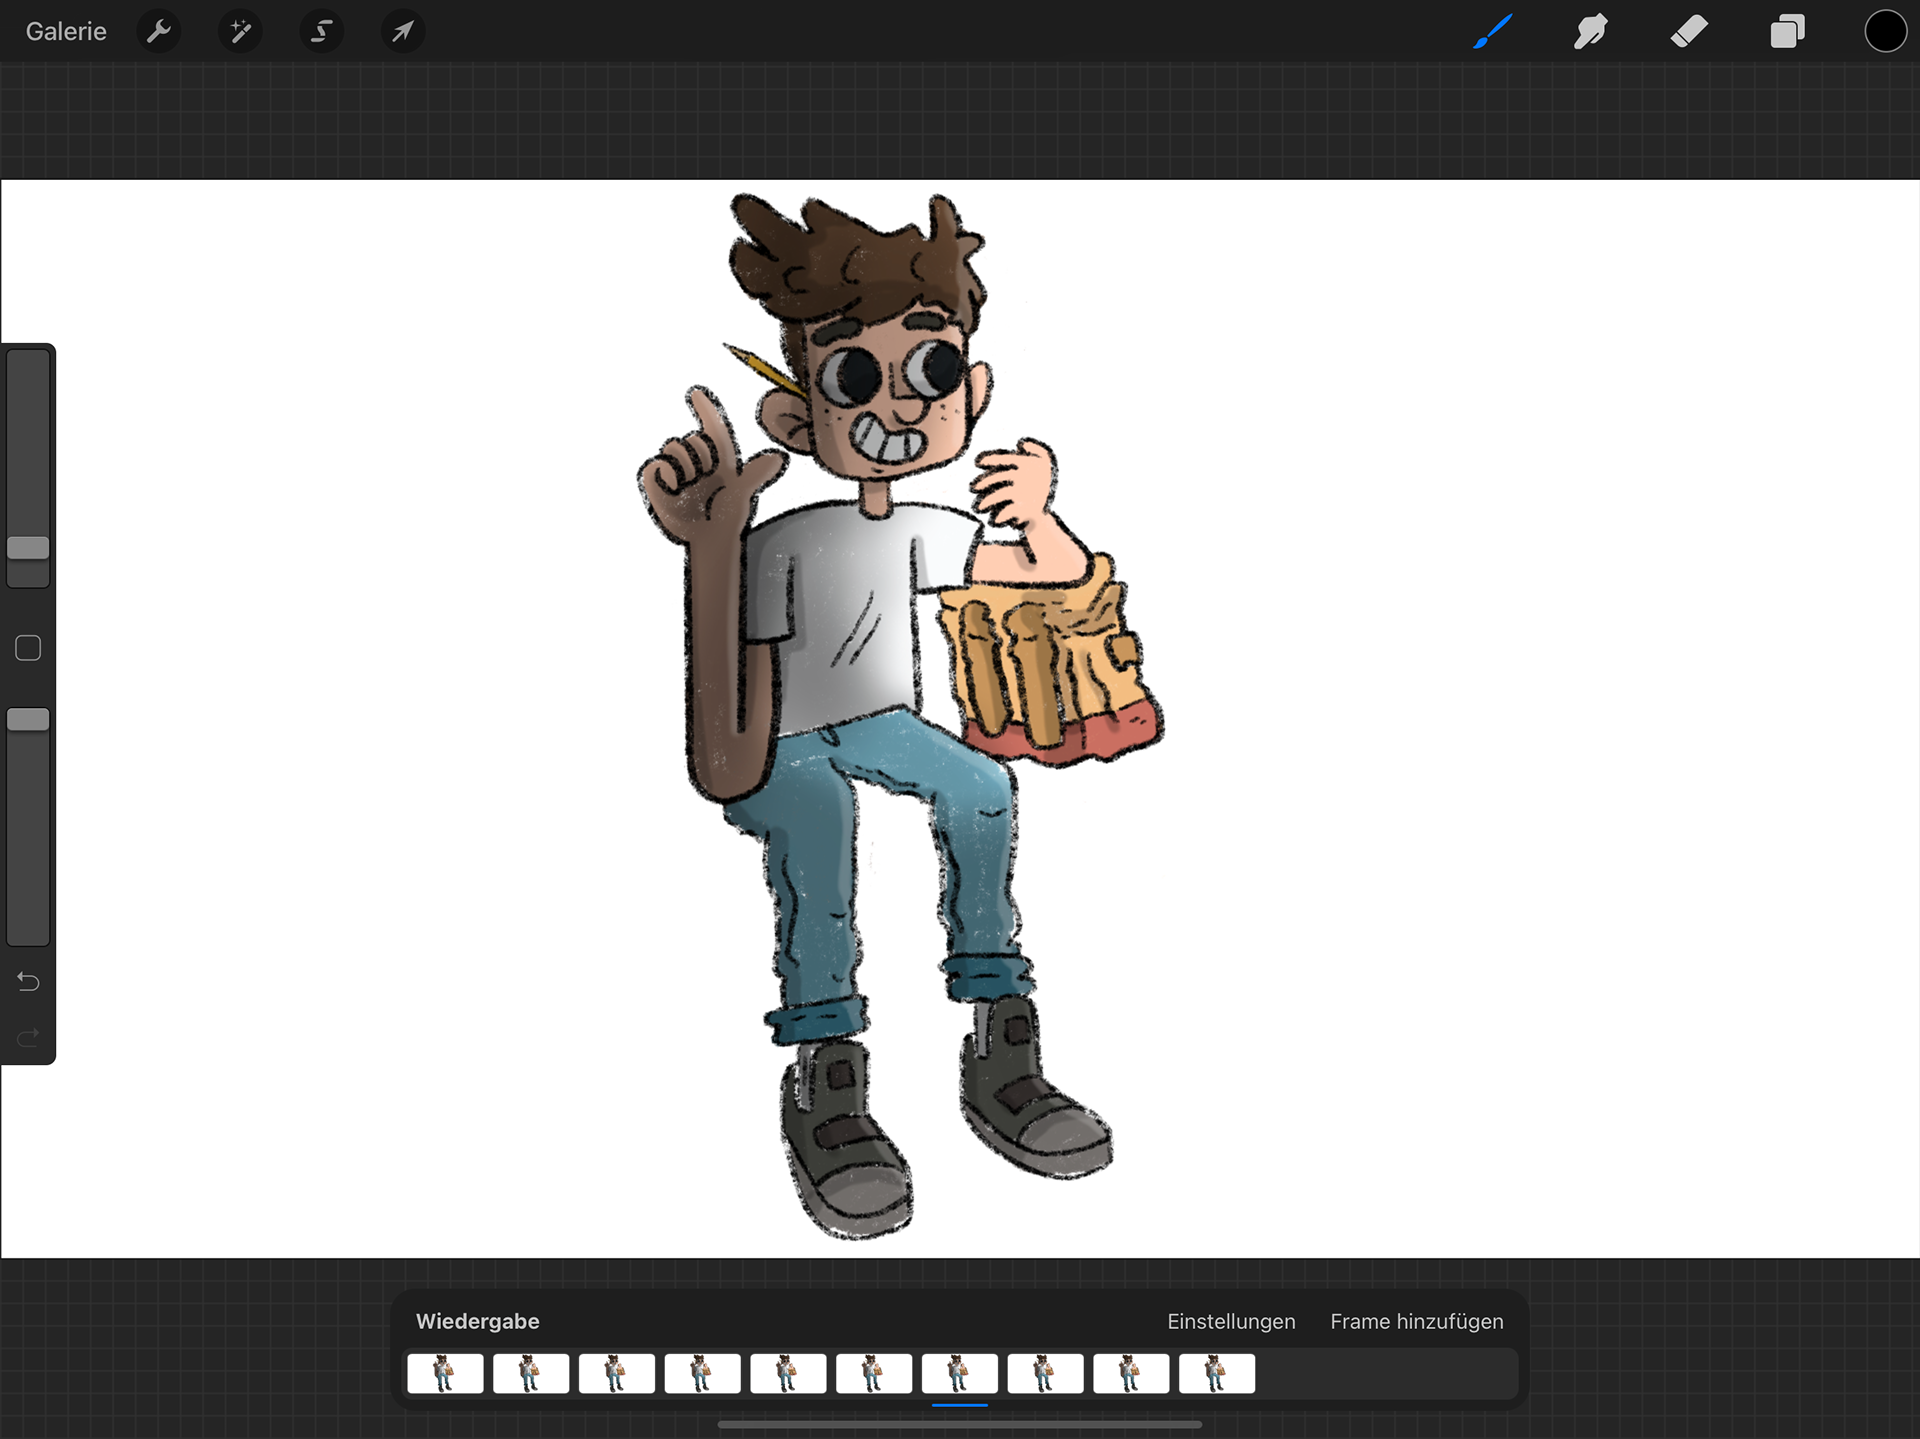Open animation Einstellungen
The width and height of the screenshot is (1920, 1439).
click(1231, 1321)
